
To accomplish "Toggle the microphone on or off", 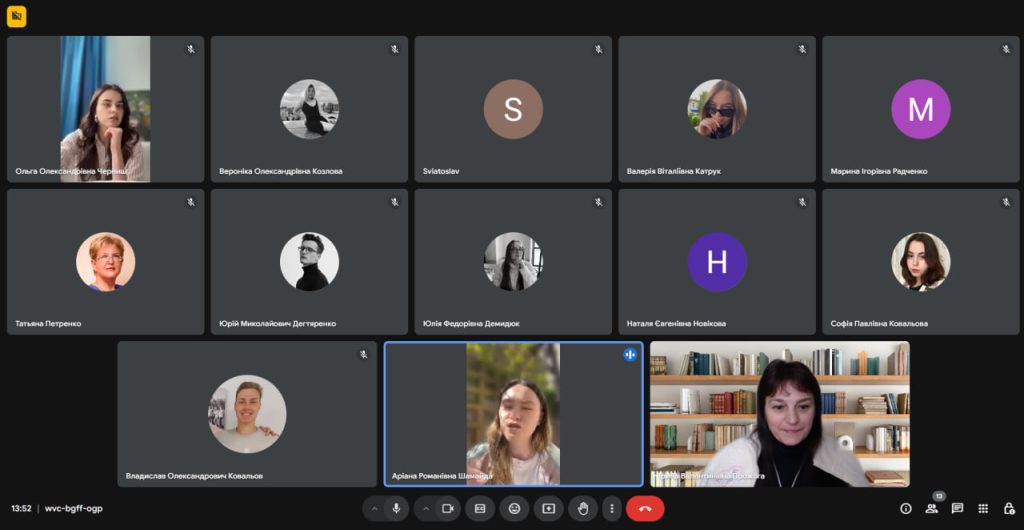I will [396, 508].
